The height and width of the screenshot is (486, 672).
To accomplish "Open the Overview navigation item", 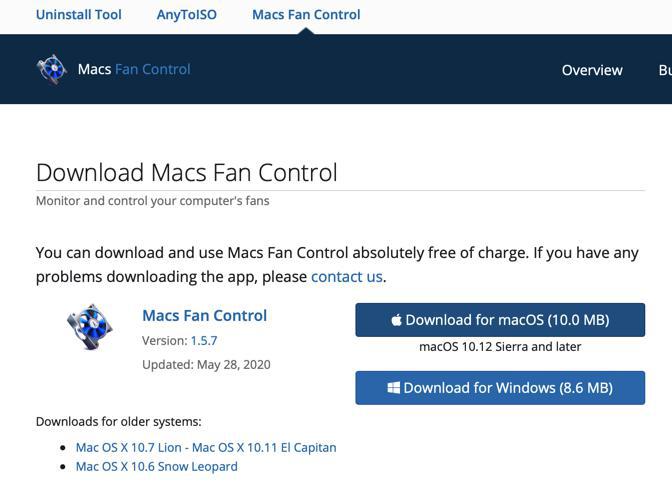I will [592, 70].
